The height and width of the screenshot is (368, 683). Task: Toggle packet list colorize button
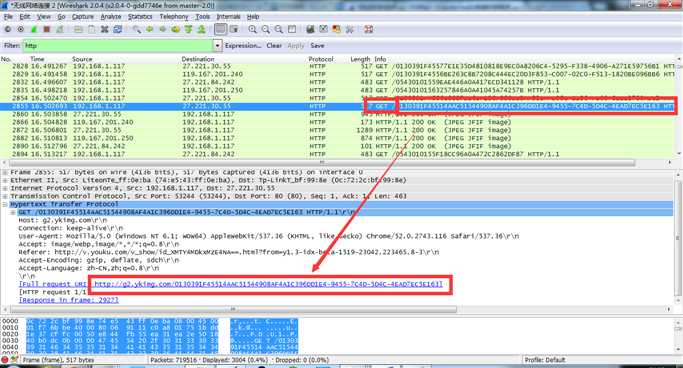pyautogui.click(x=220, y=30)
